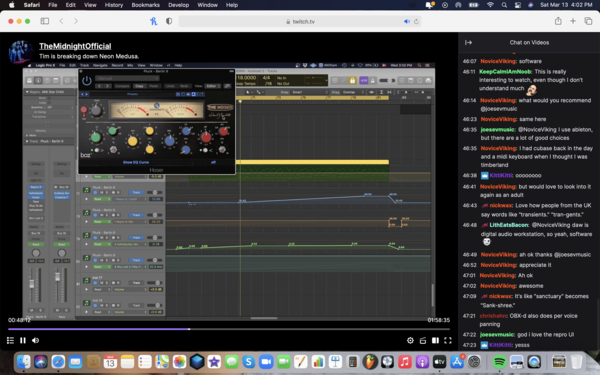
Task: Open video settings gear icon
Action: [x=410, y=340]
